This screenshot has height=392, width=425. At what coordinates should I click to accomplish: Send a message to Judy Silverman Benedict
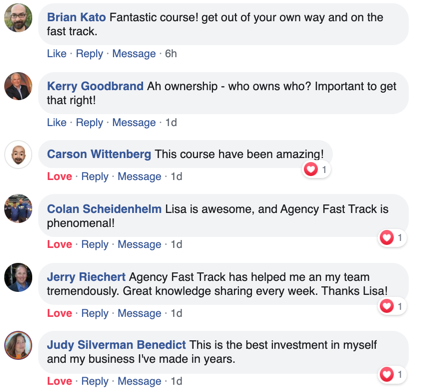tap(139, 381)
